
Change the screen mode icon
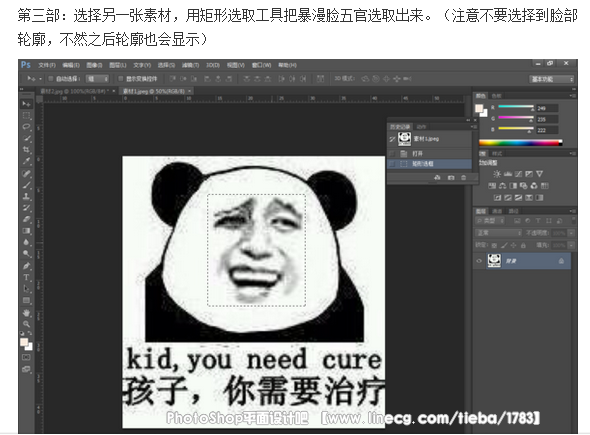click(26, 369)
